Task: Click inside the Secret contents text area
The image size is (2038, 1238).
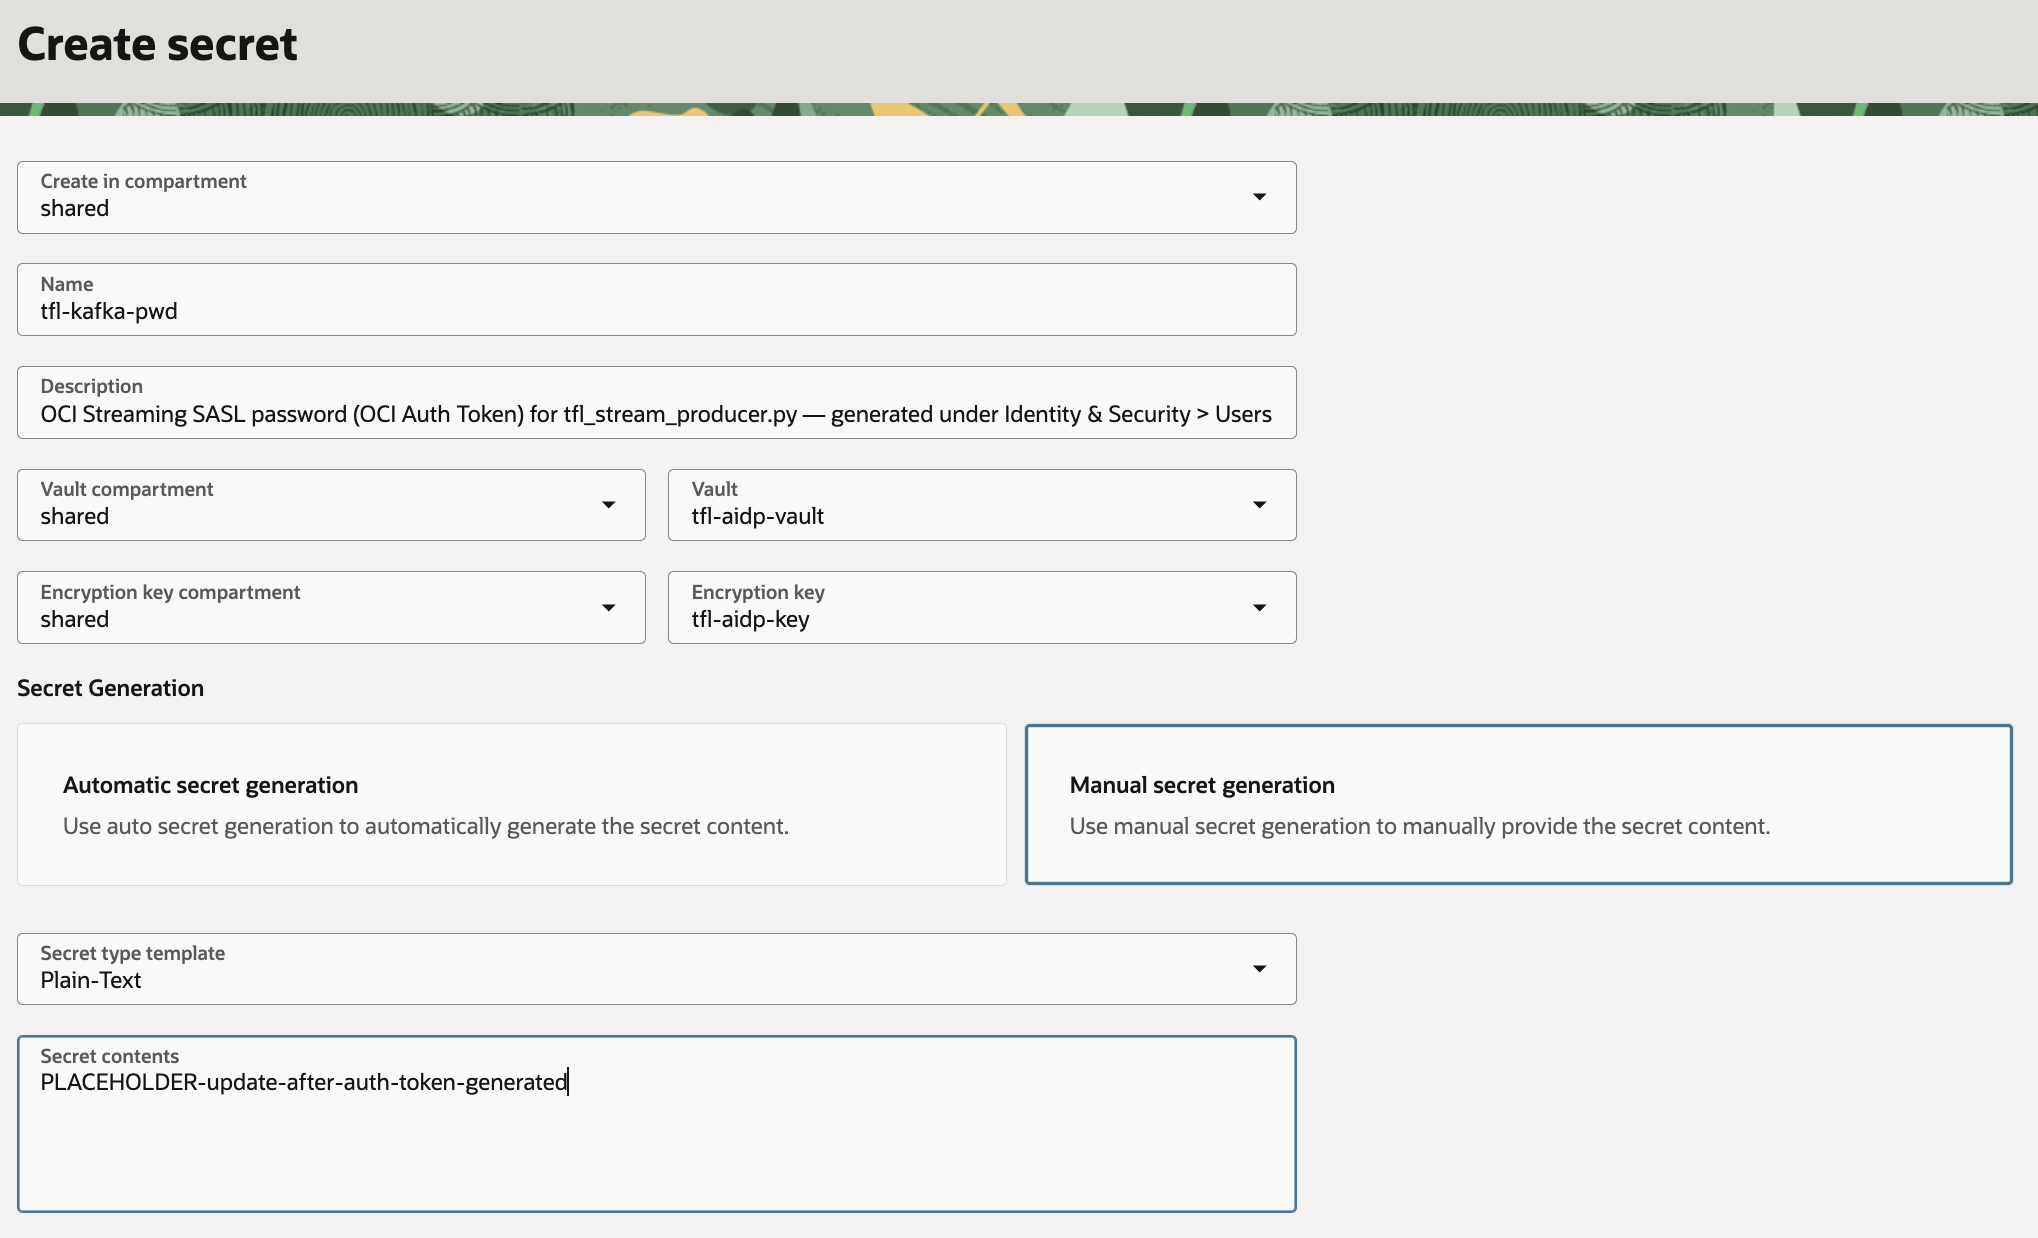Action: [x=656, y=1124]
